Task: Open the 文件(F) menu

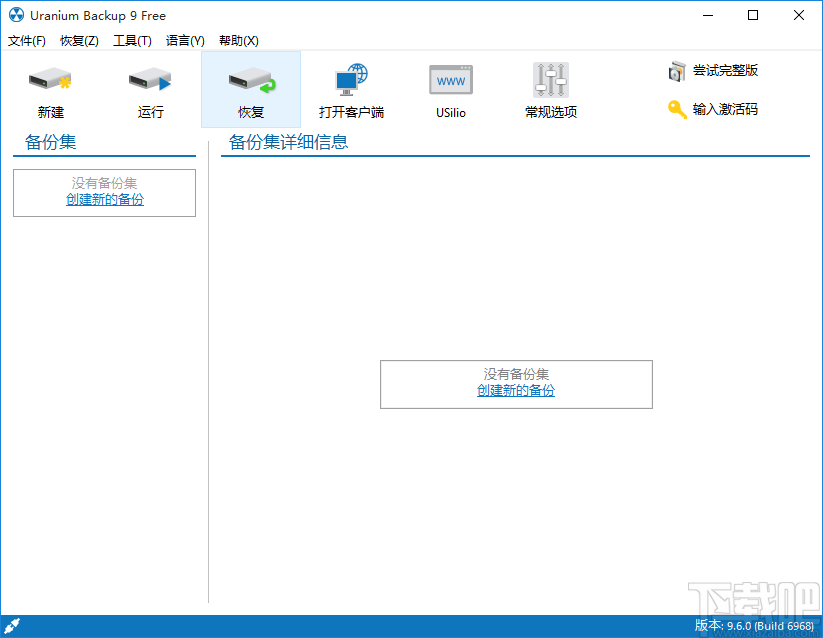Action: click(27, 41)
